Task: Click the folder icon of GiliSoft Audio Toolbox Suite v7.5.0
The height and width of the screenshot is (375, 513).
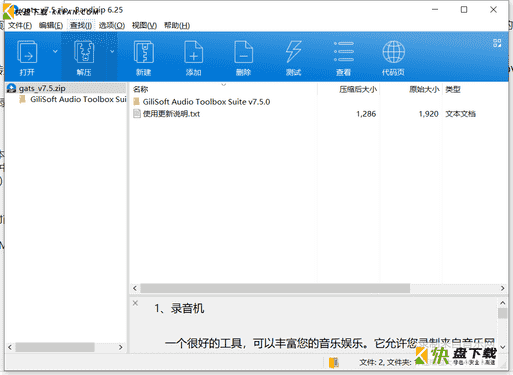Action: tap(136, 102)
